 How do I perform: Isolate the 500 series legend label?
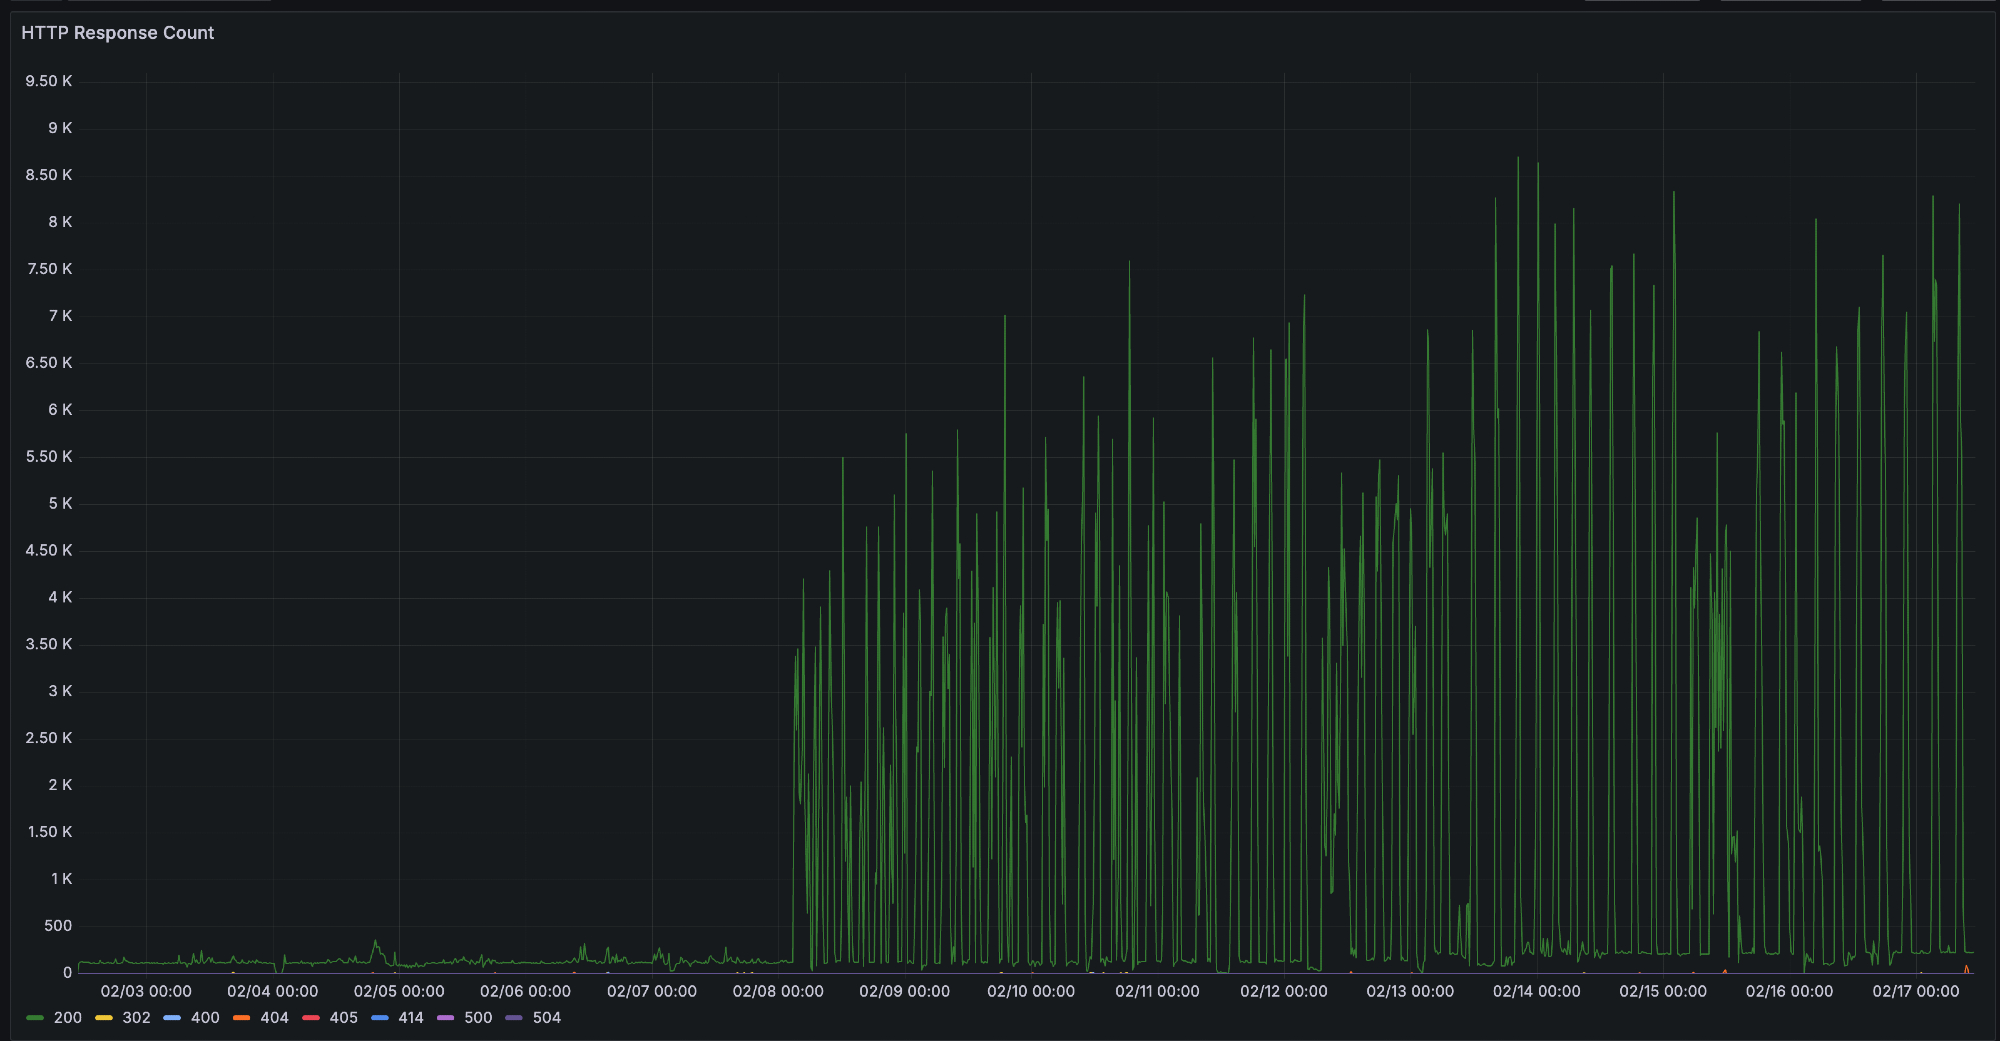click(x=478, y=1018)
